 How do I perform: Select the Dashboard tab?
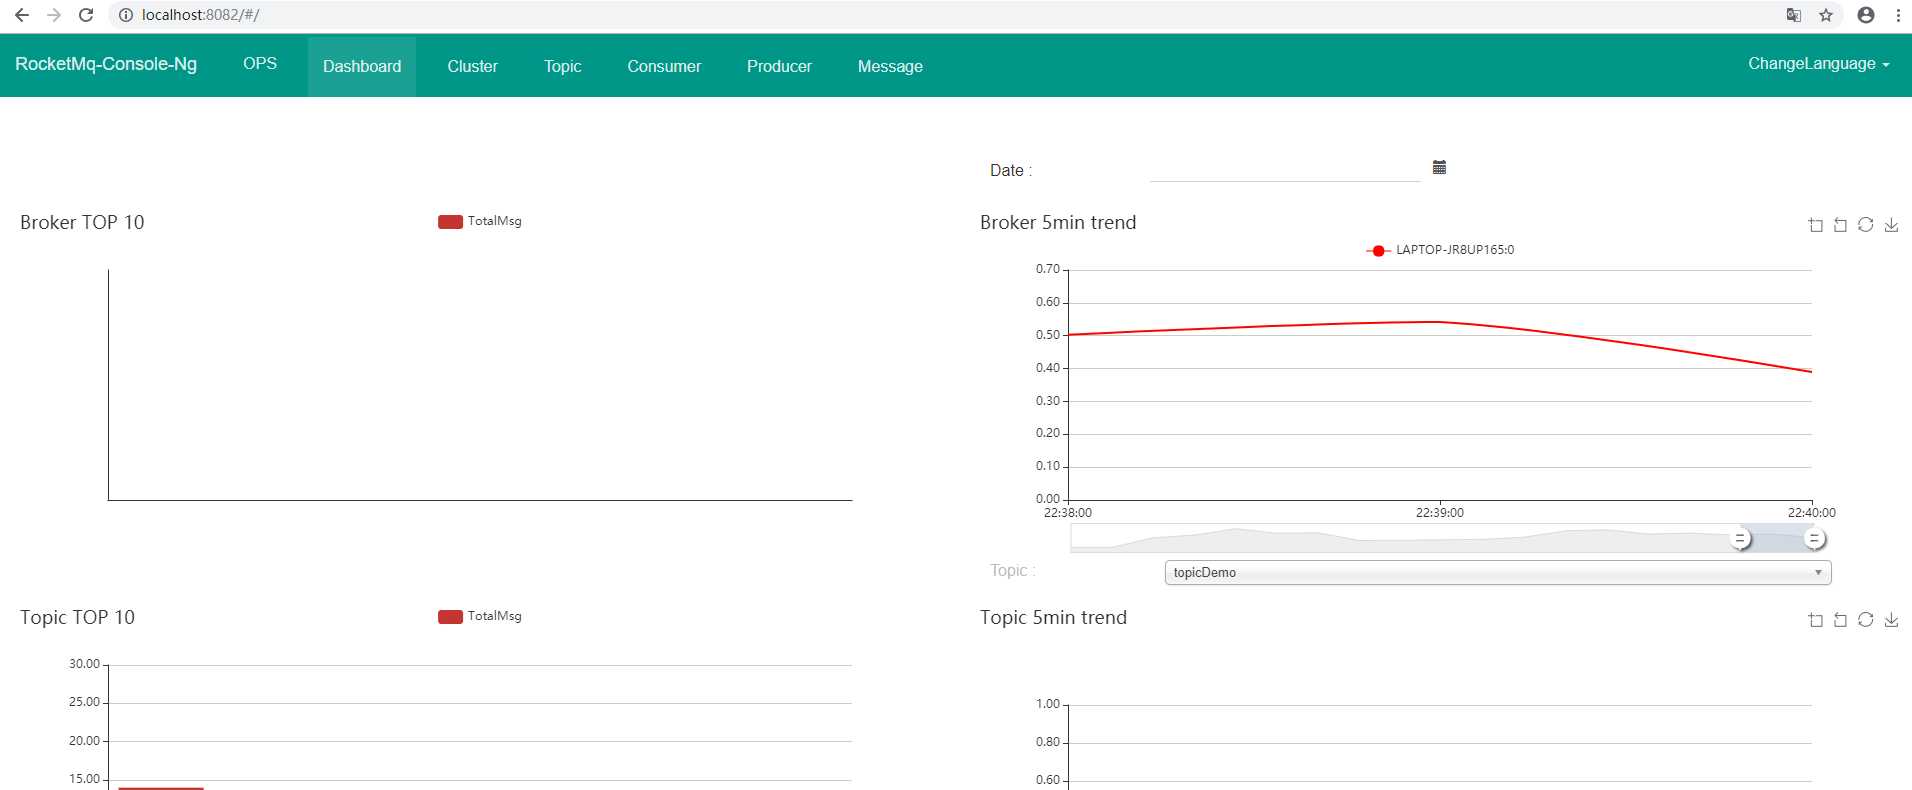coord(362,66)
